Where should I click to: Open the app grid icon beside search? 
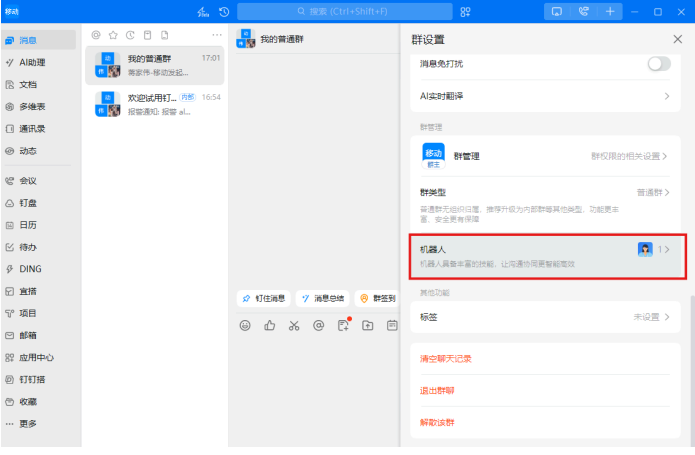[x=465, y=12]
